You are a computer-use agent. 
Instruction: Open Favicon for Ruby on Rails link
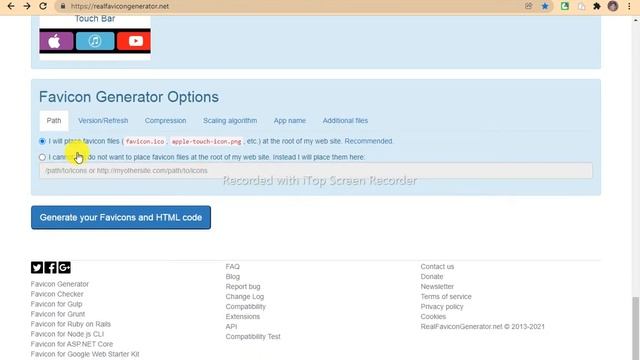[x=71, y=324]
